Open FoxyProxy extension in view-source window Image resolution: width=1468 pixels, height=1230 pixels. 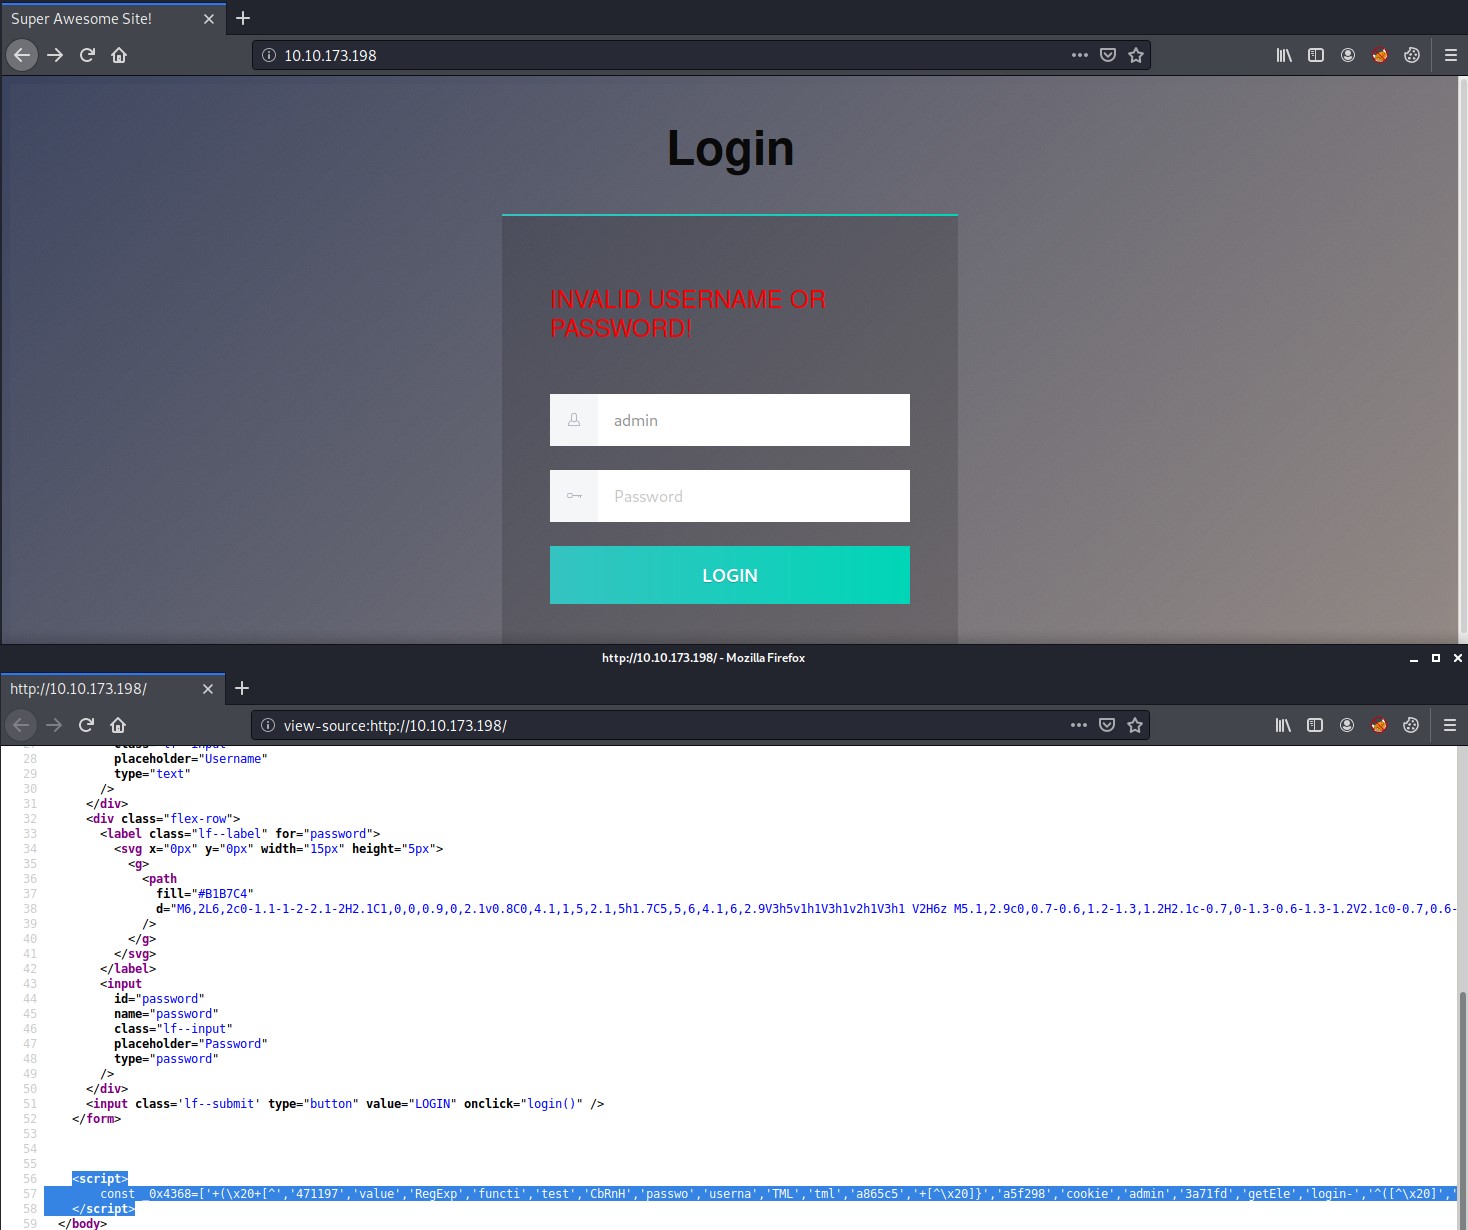tap(1379, 725)
